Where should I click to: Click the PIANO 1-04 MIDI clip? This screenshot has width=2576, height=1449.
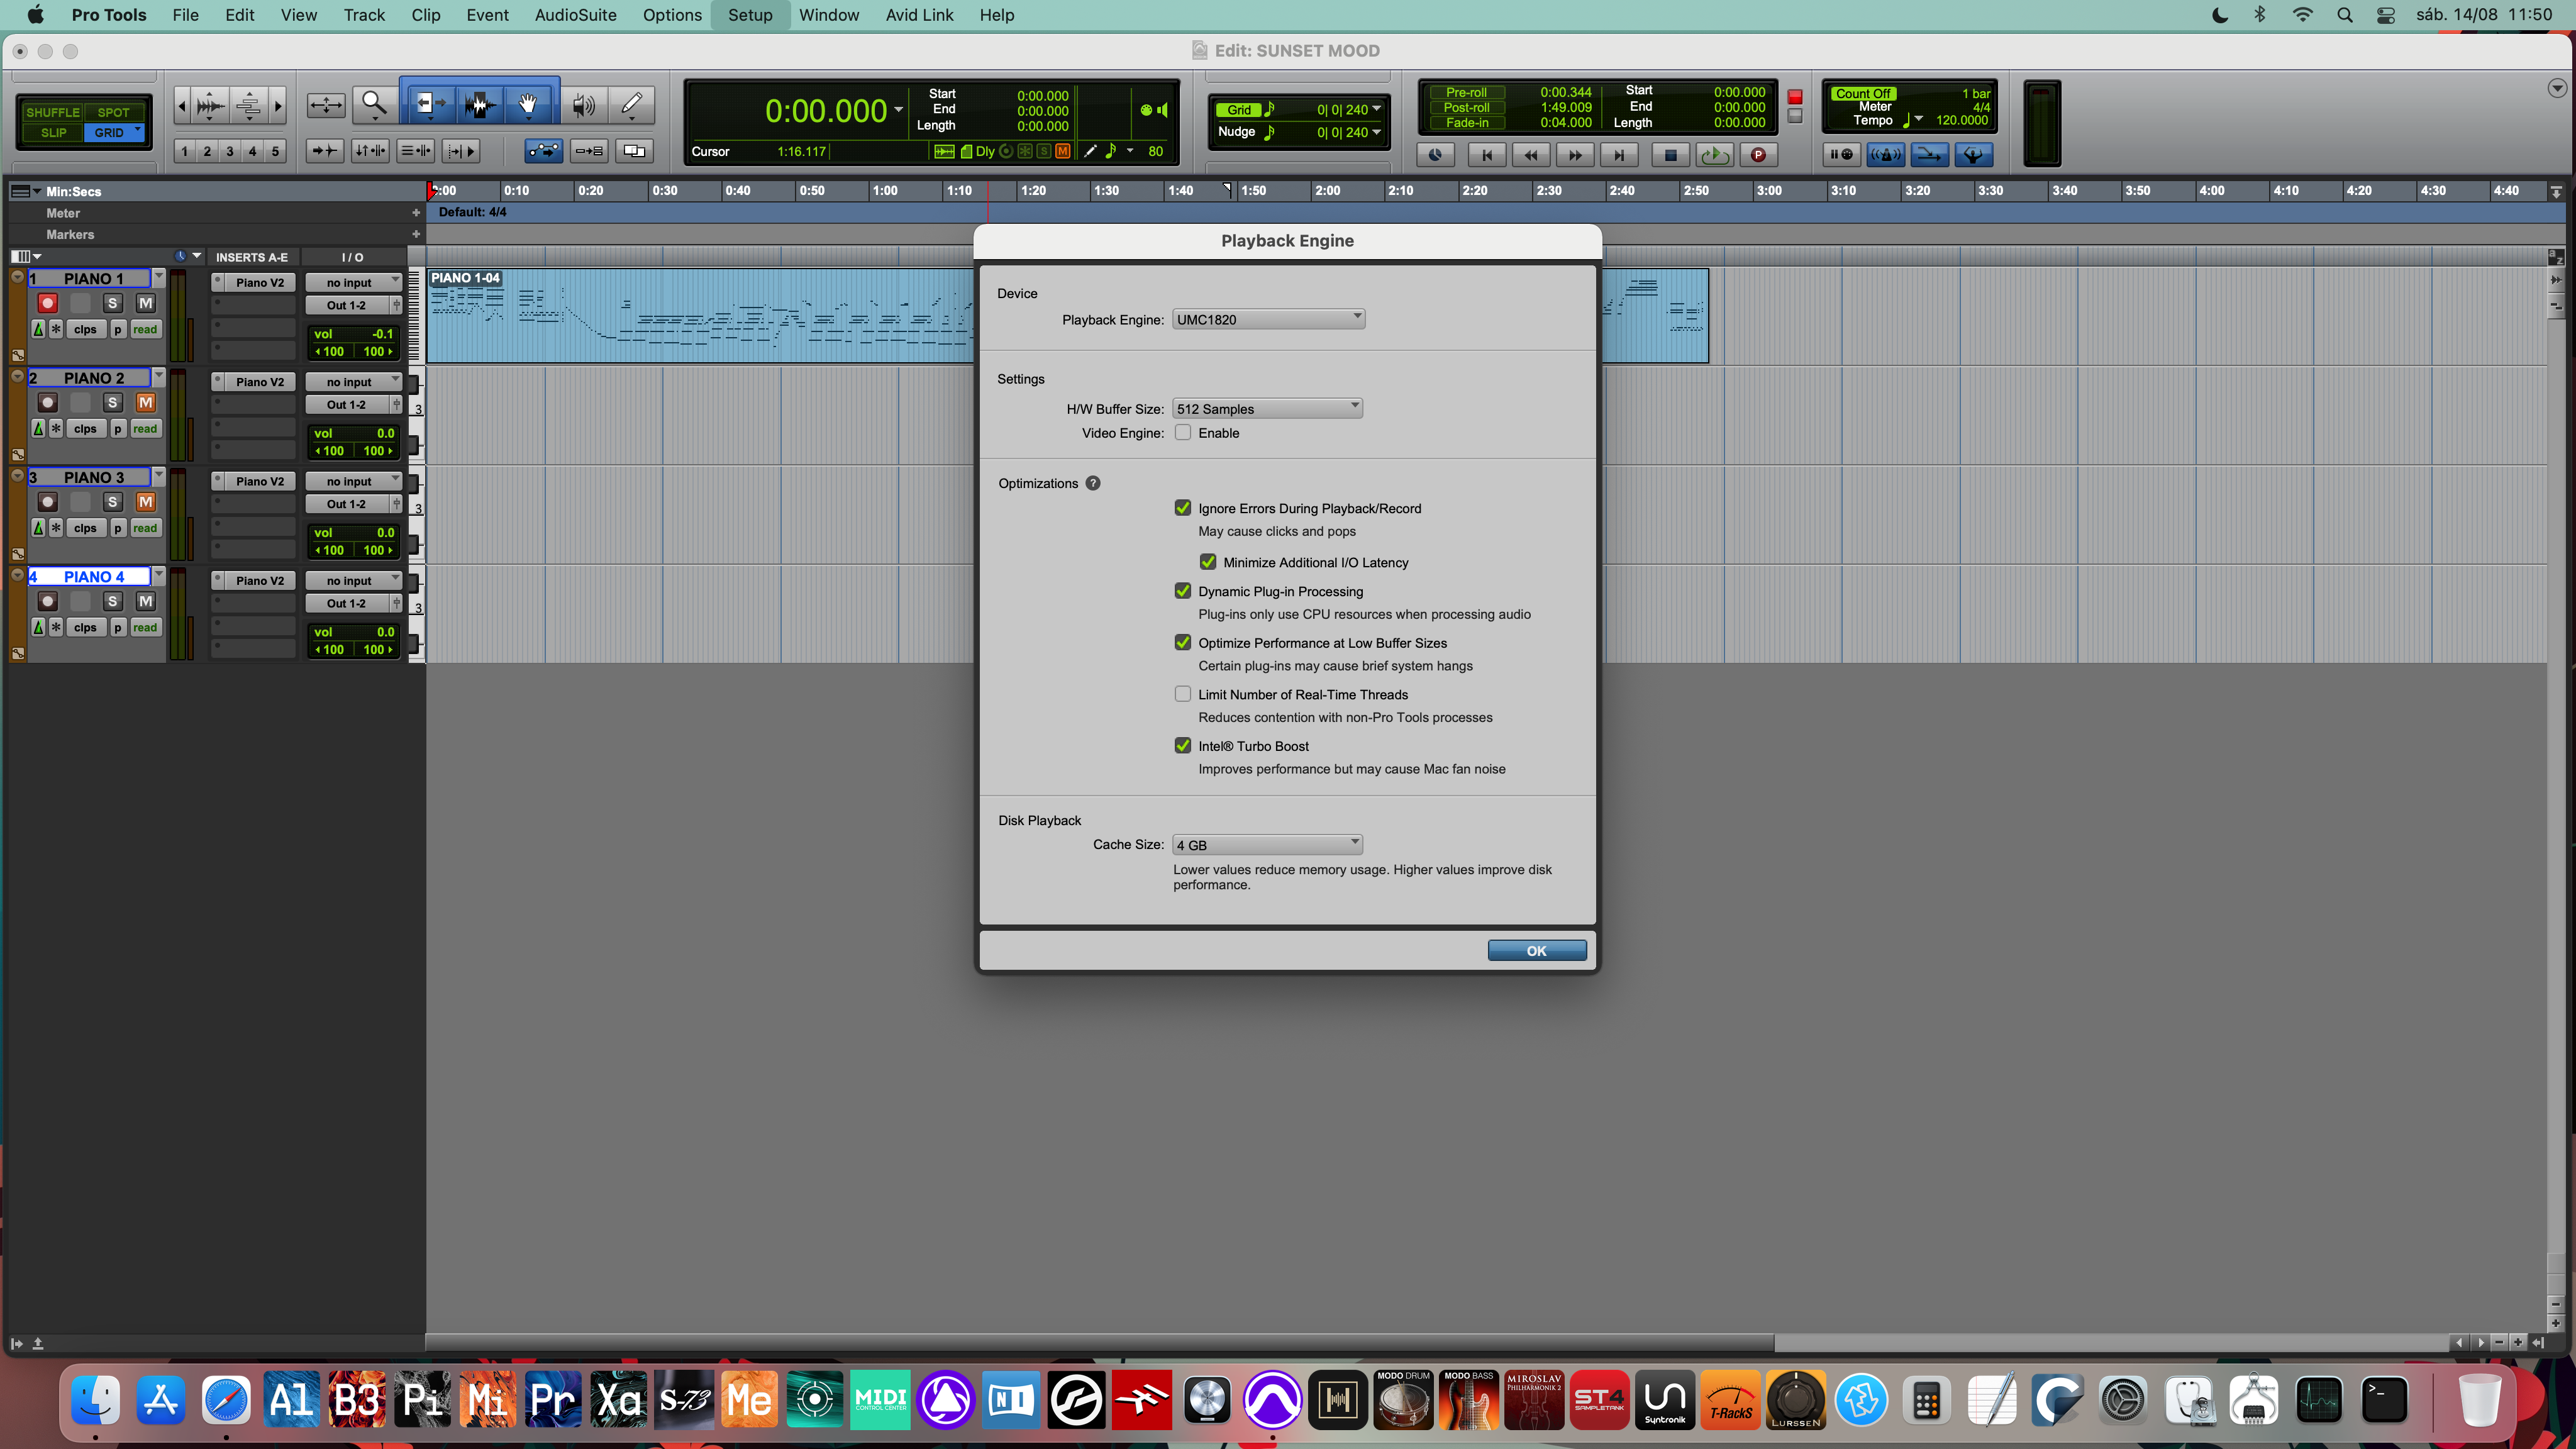point(700,315)
